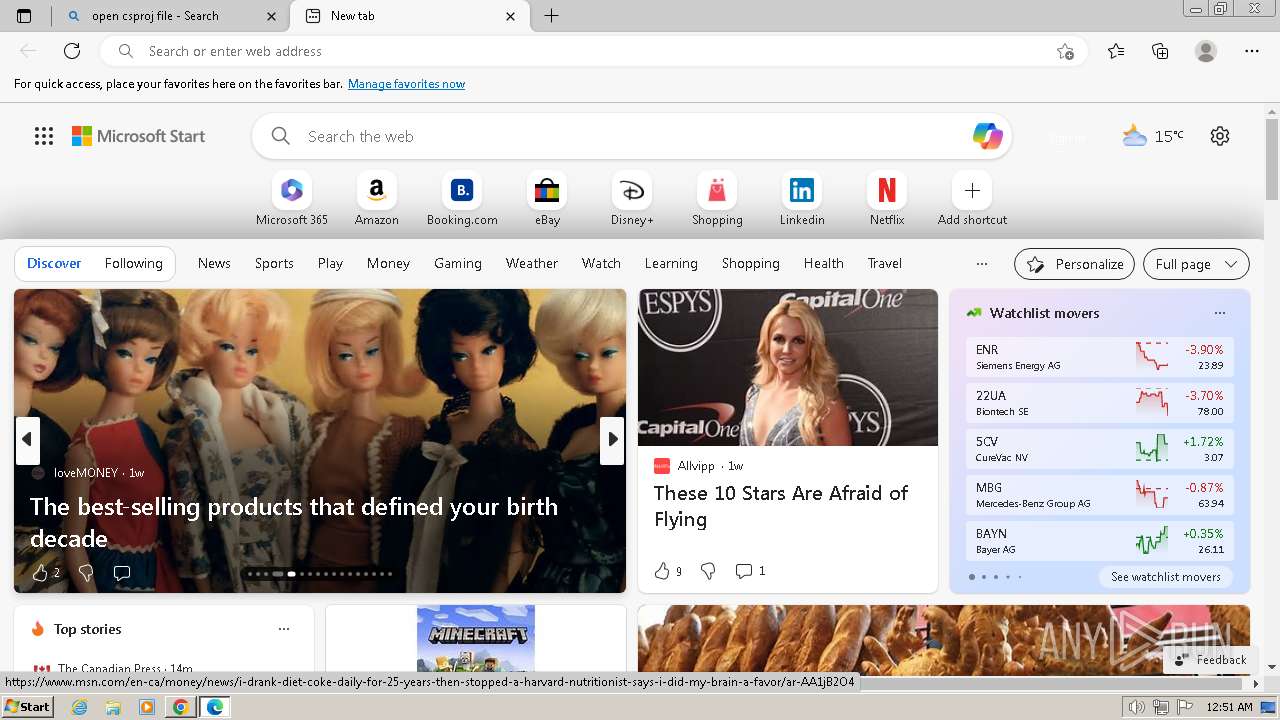This screenshot has height=720, width=1280.
Task: Open the eBay shortcut
Action: coord(547,199)
